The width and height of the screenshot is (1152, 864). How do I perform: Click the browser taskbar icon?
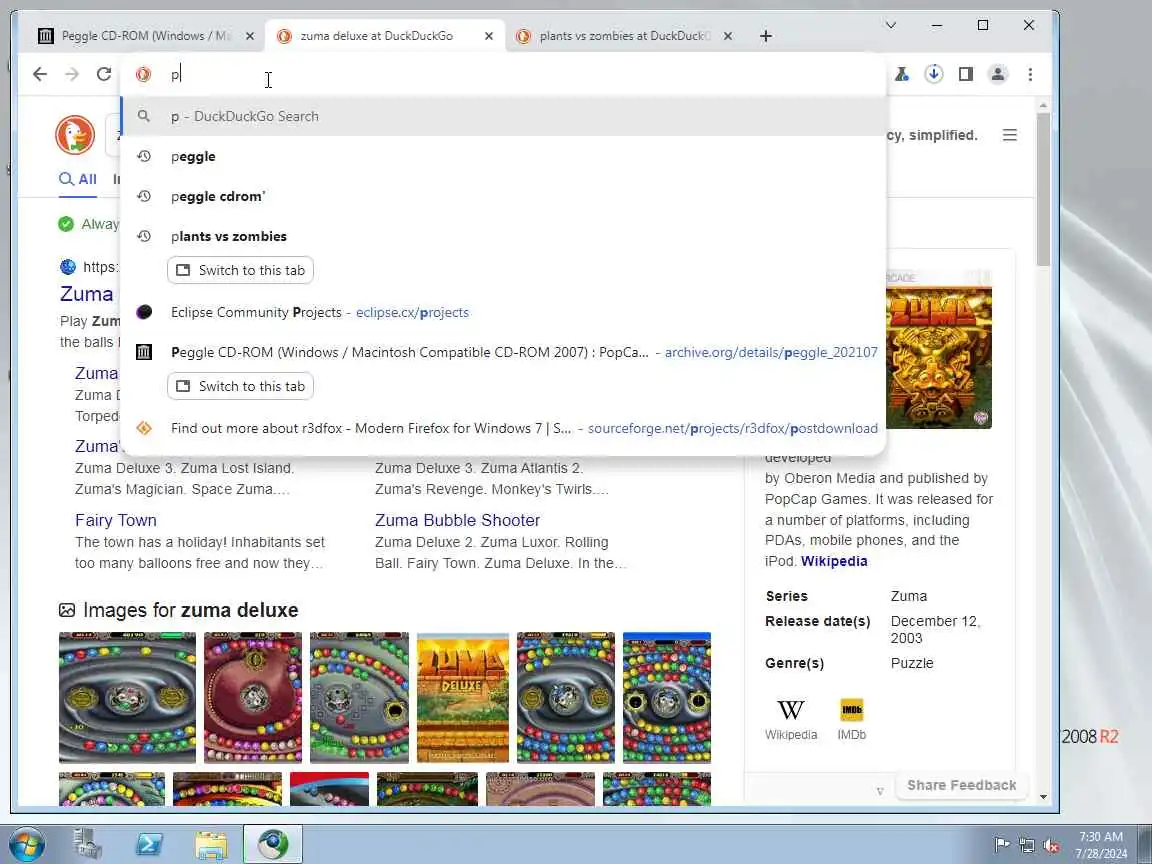pos(273,844)
